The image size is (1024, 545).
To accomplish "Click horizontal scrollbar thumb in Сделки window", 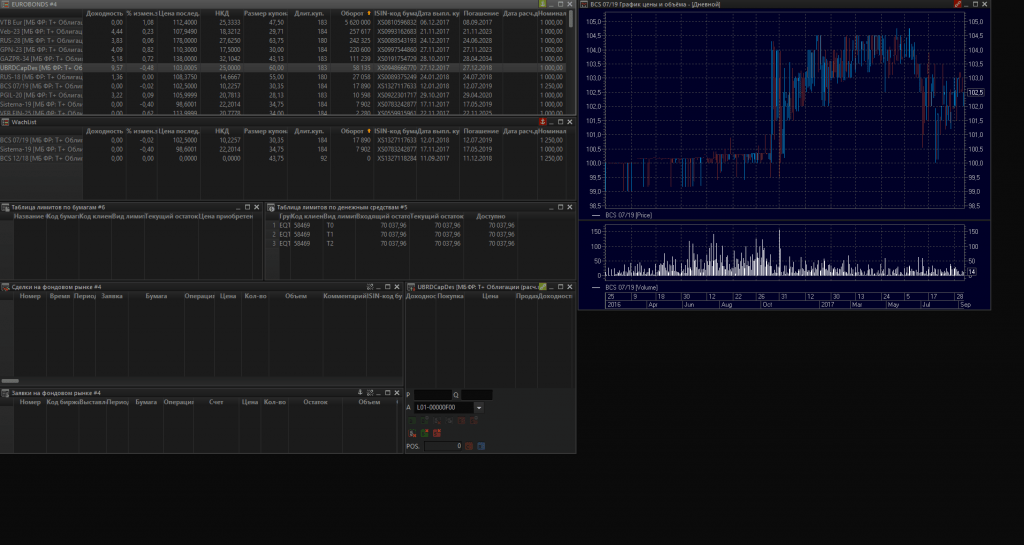I will coord(10,381).
